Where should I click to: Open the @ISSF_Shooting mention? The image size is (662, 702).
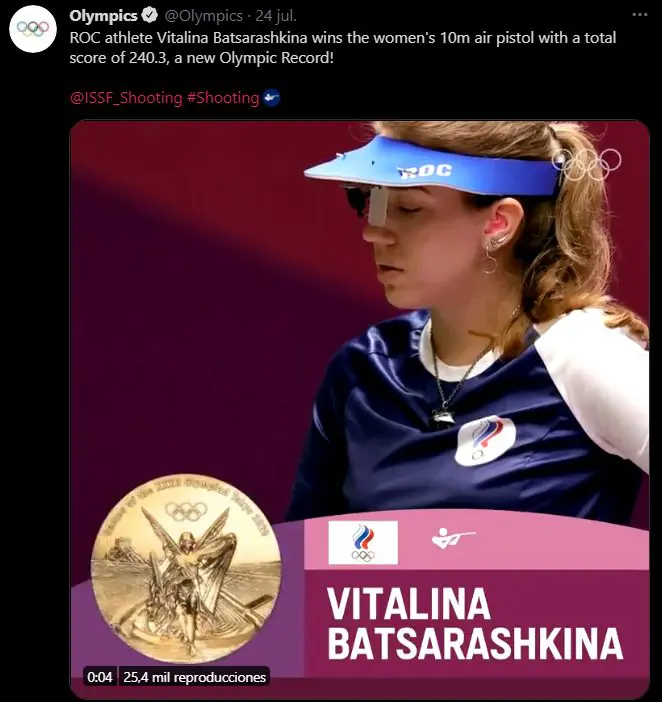pos(126,98)
